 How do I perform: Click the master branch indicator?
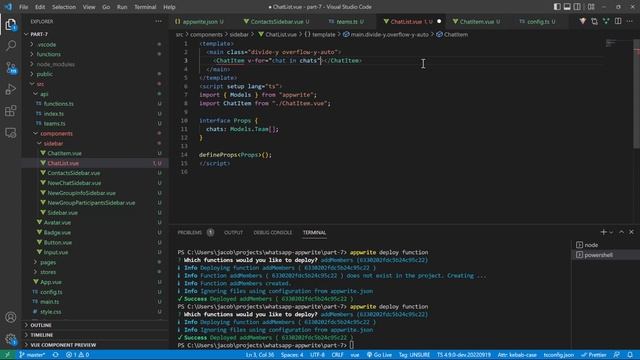32,355
